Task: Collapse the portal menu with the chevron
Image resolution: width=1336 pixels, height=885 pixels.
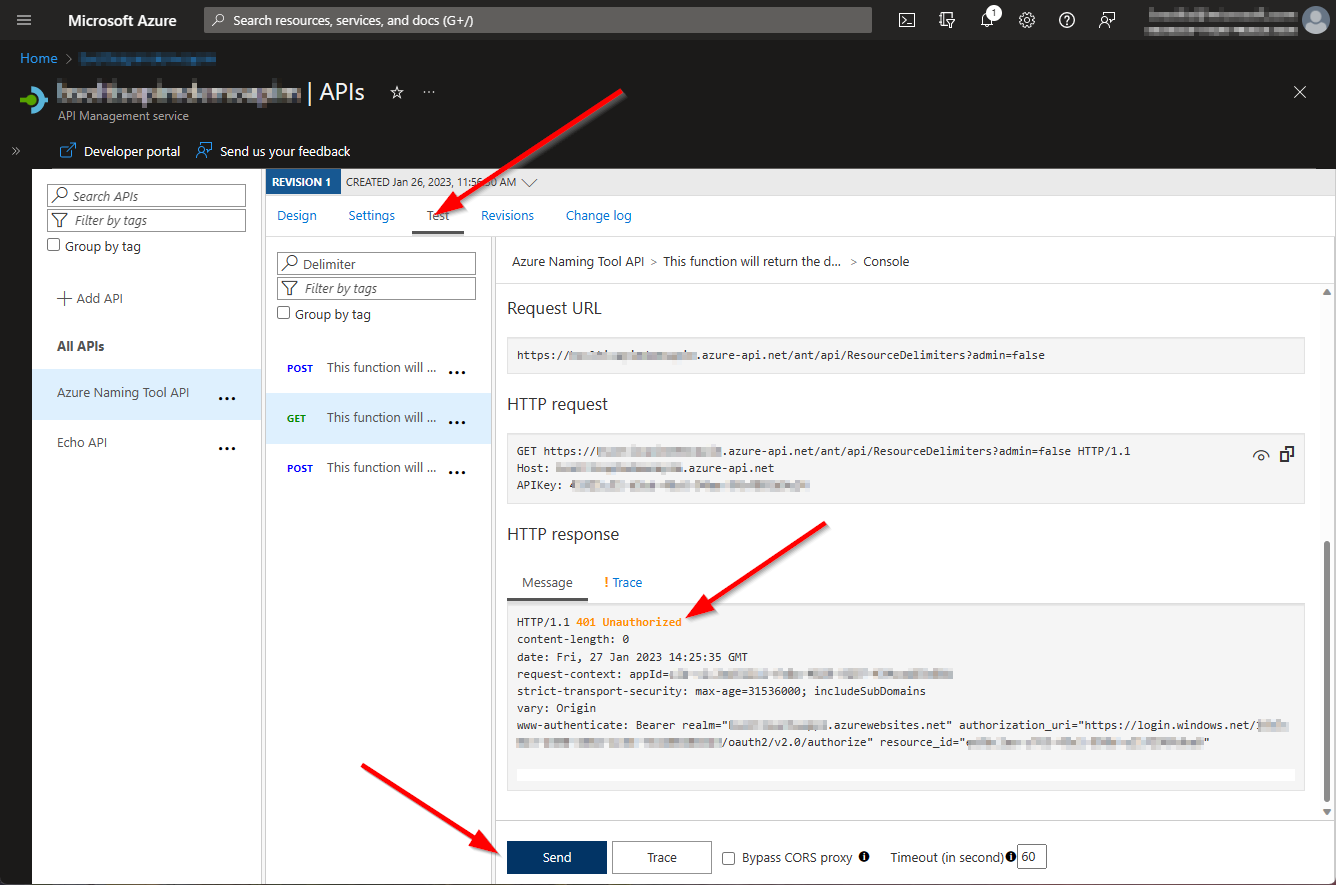Action: point(15,151)
